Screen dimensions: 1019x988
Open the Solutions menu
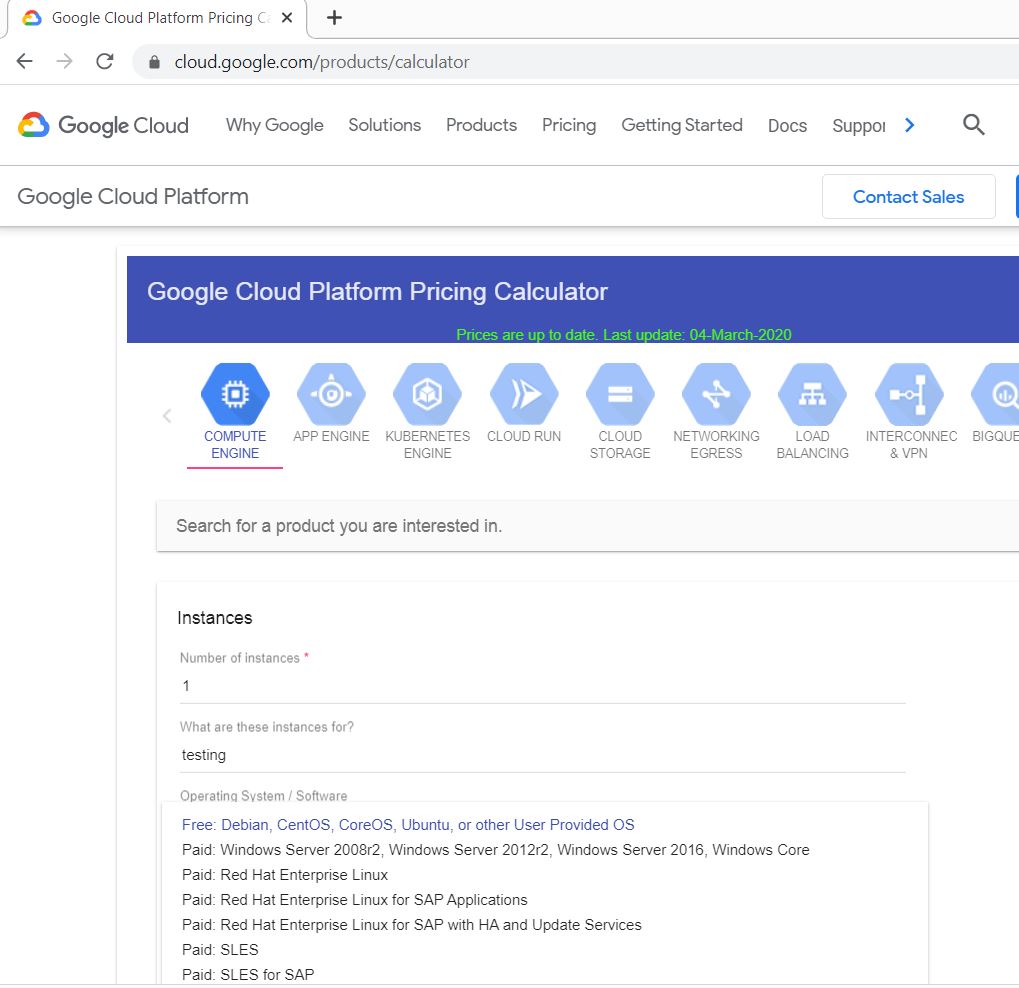[x=385, y=125]
